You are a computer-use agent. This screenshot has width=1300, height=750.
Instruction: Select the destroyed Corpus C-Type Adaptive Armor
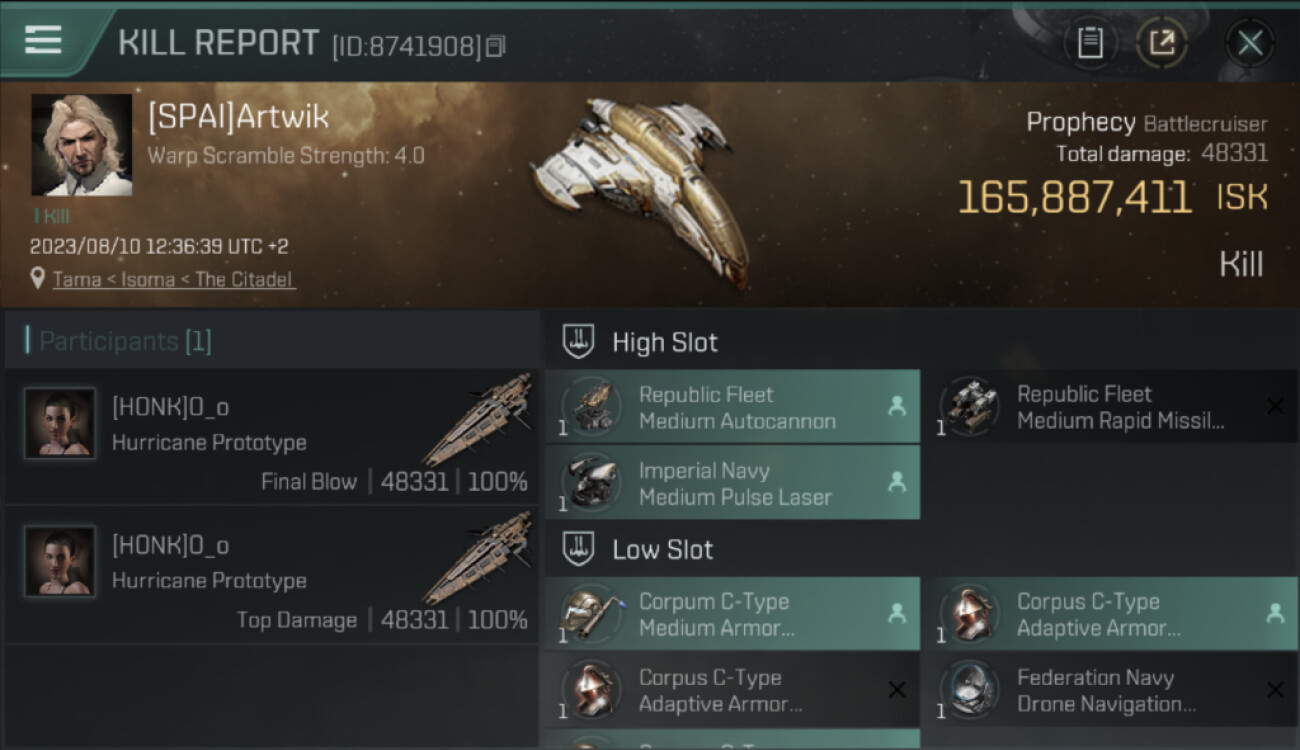point(732,690)
